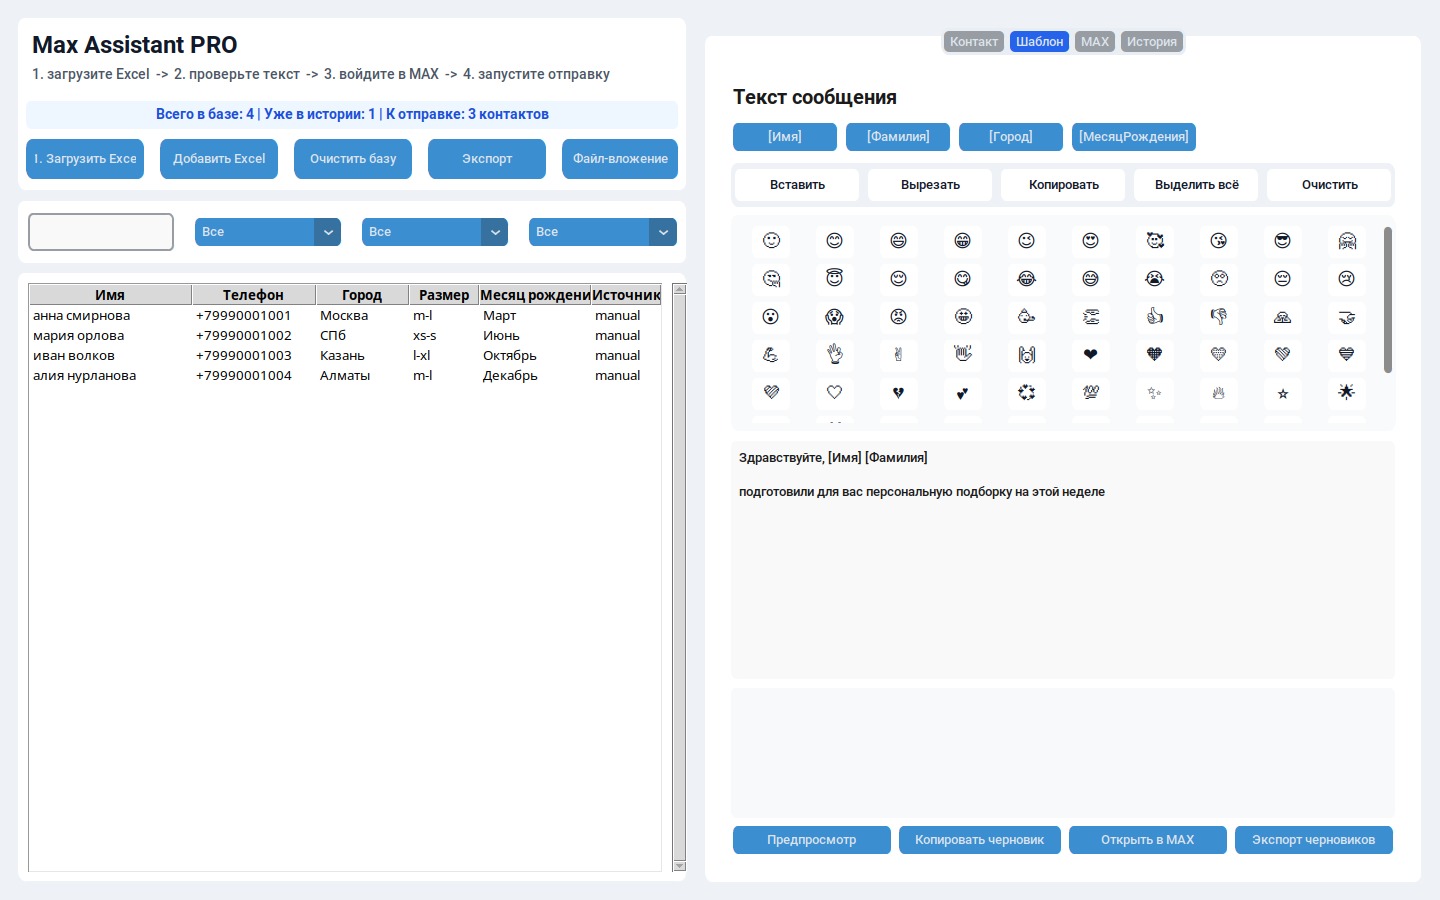The width and height of the screenshot is (1440, 900).
Task: Insert the raised hands celebration emoji
Action: pyautogui.click(x=1027, y=355)
